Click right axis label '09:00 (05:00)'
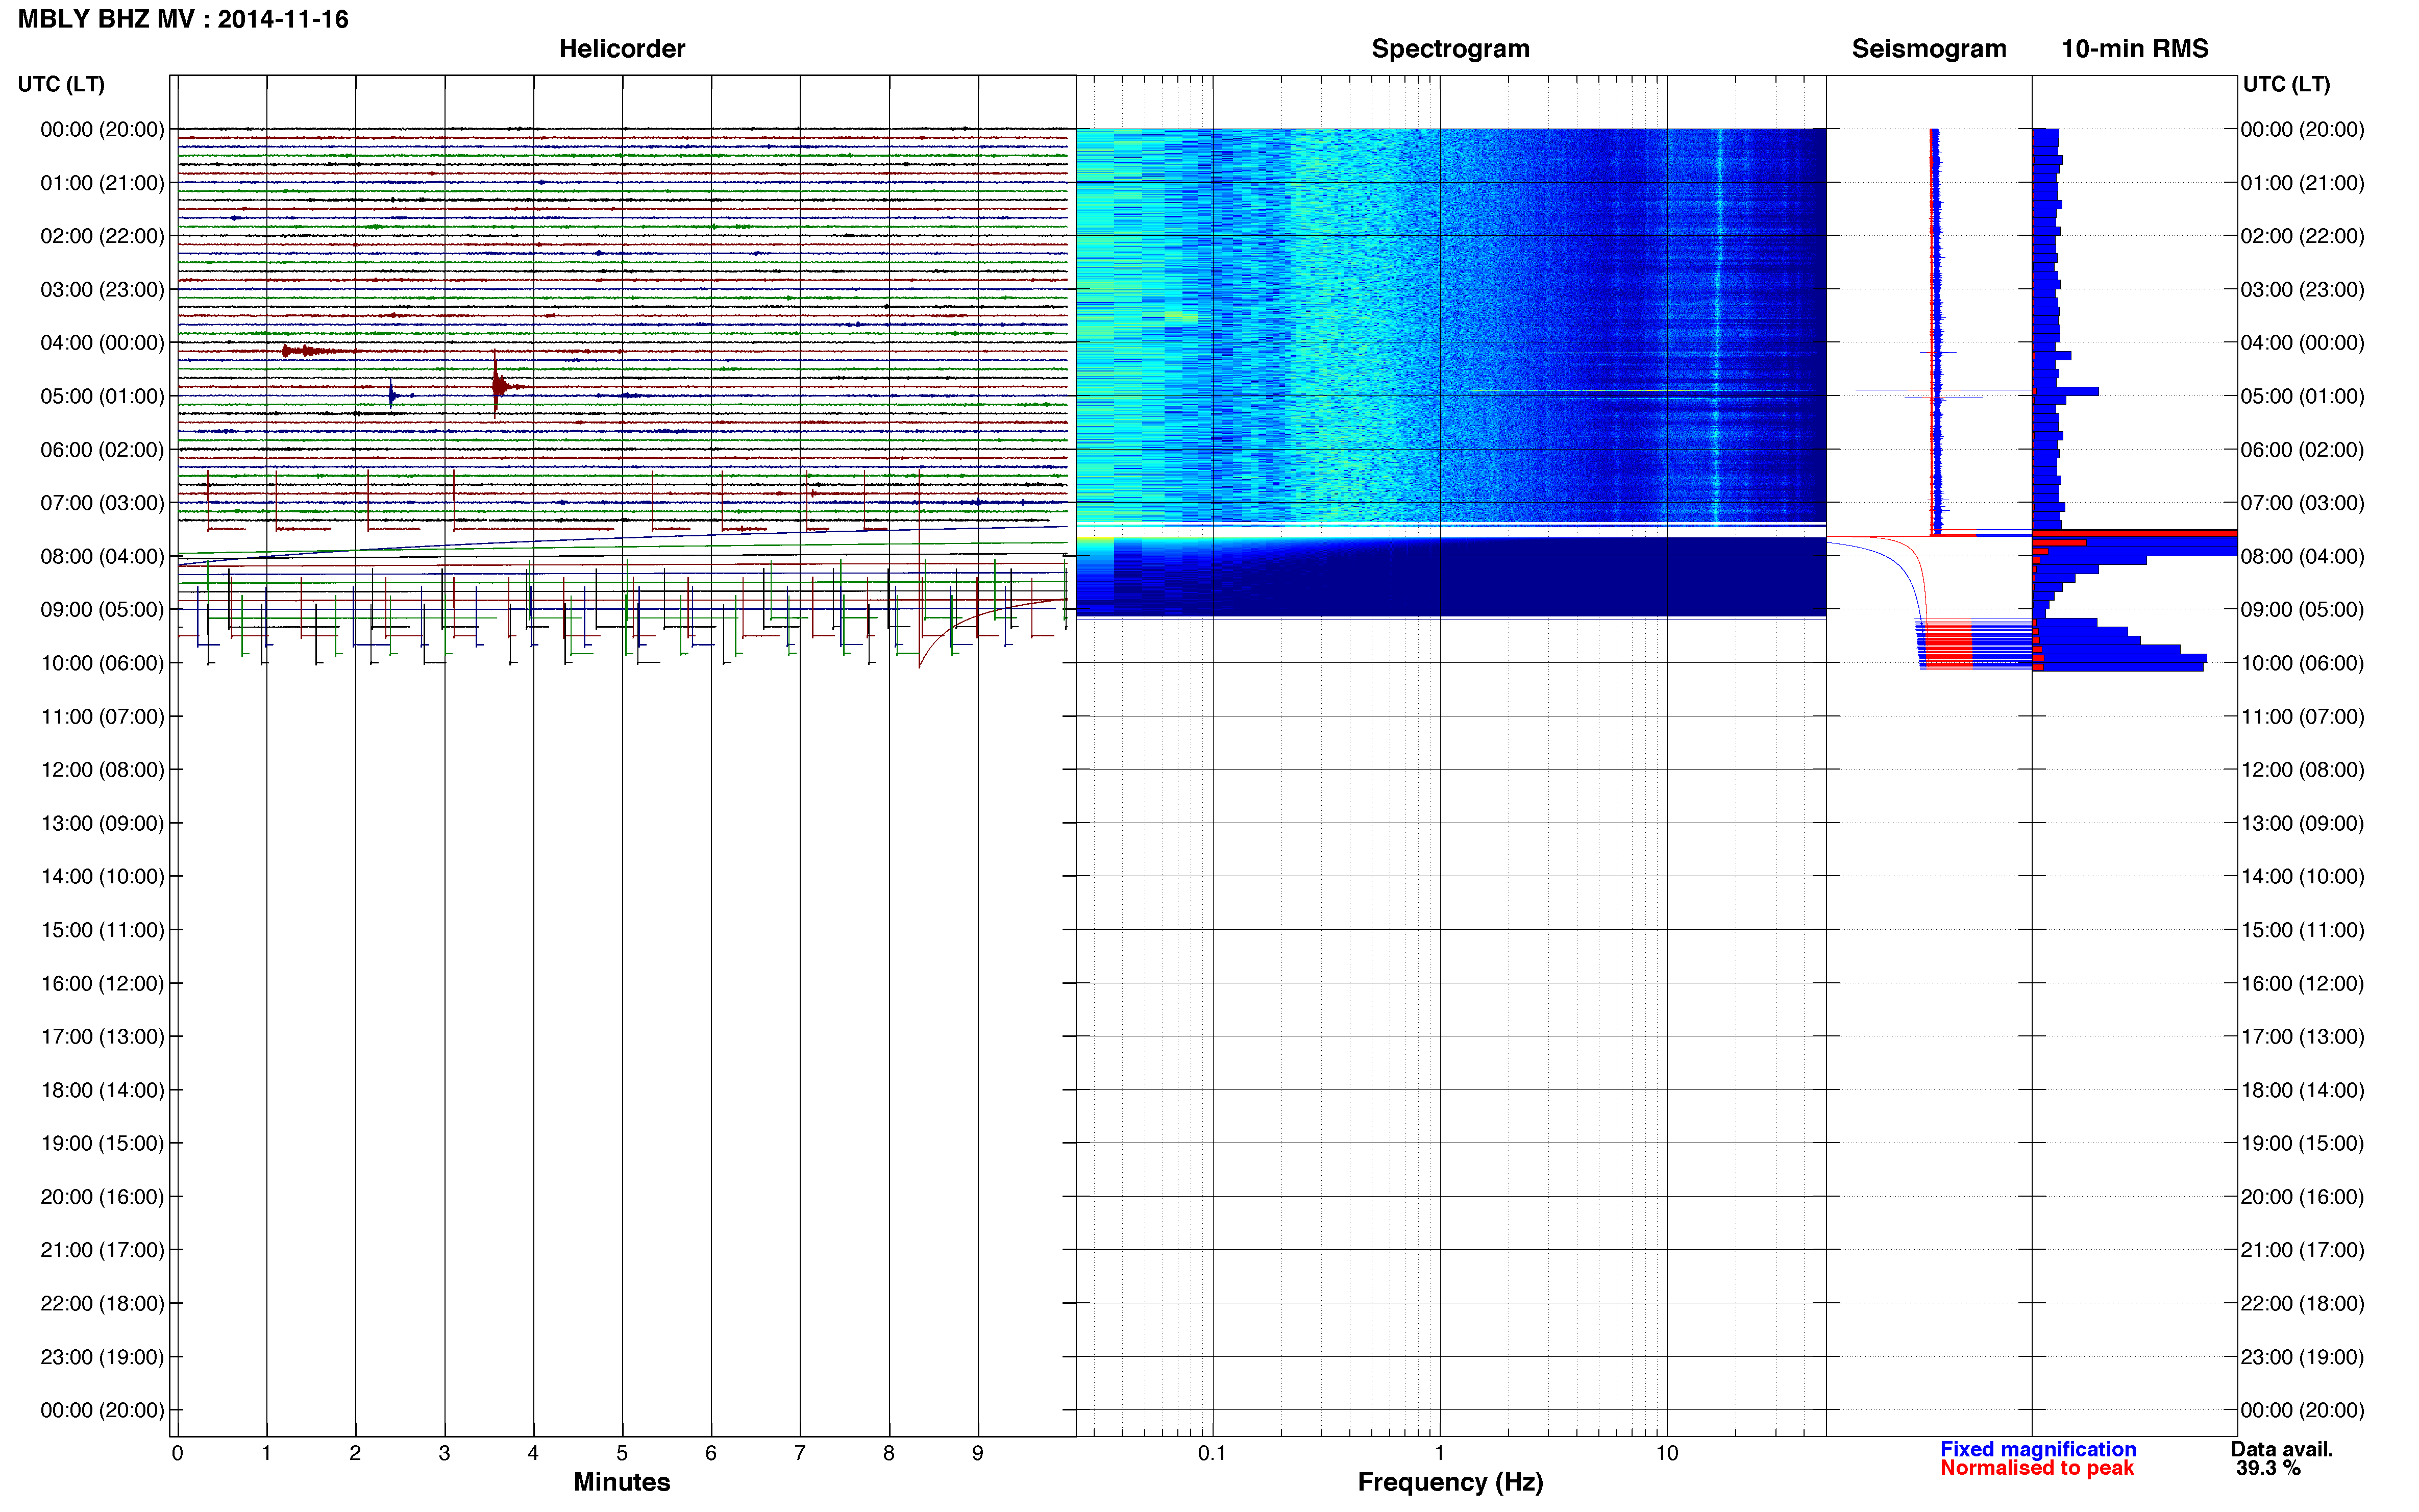2419x1512 pixels. tap(2302, 609)
